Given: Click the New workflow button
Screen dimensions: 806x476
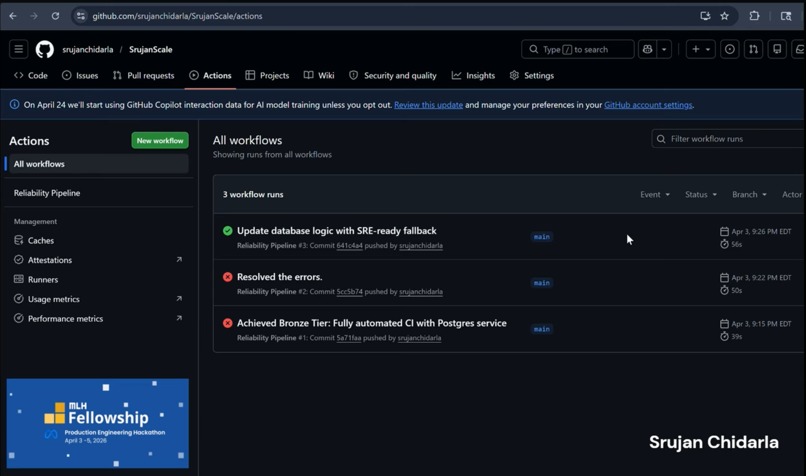Looking at the screenshot, I should (160, 140).
